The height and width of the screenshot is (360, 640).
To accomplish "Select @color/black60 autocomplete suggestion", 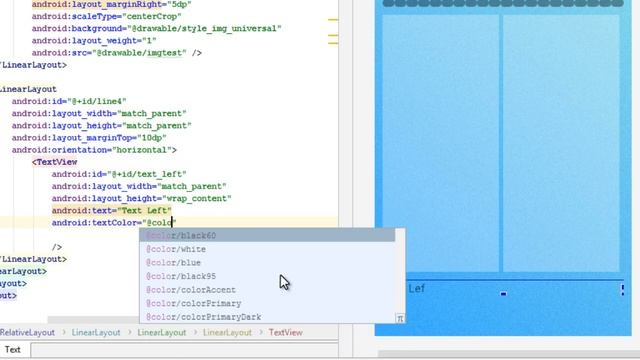I will tap(267, 236).
